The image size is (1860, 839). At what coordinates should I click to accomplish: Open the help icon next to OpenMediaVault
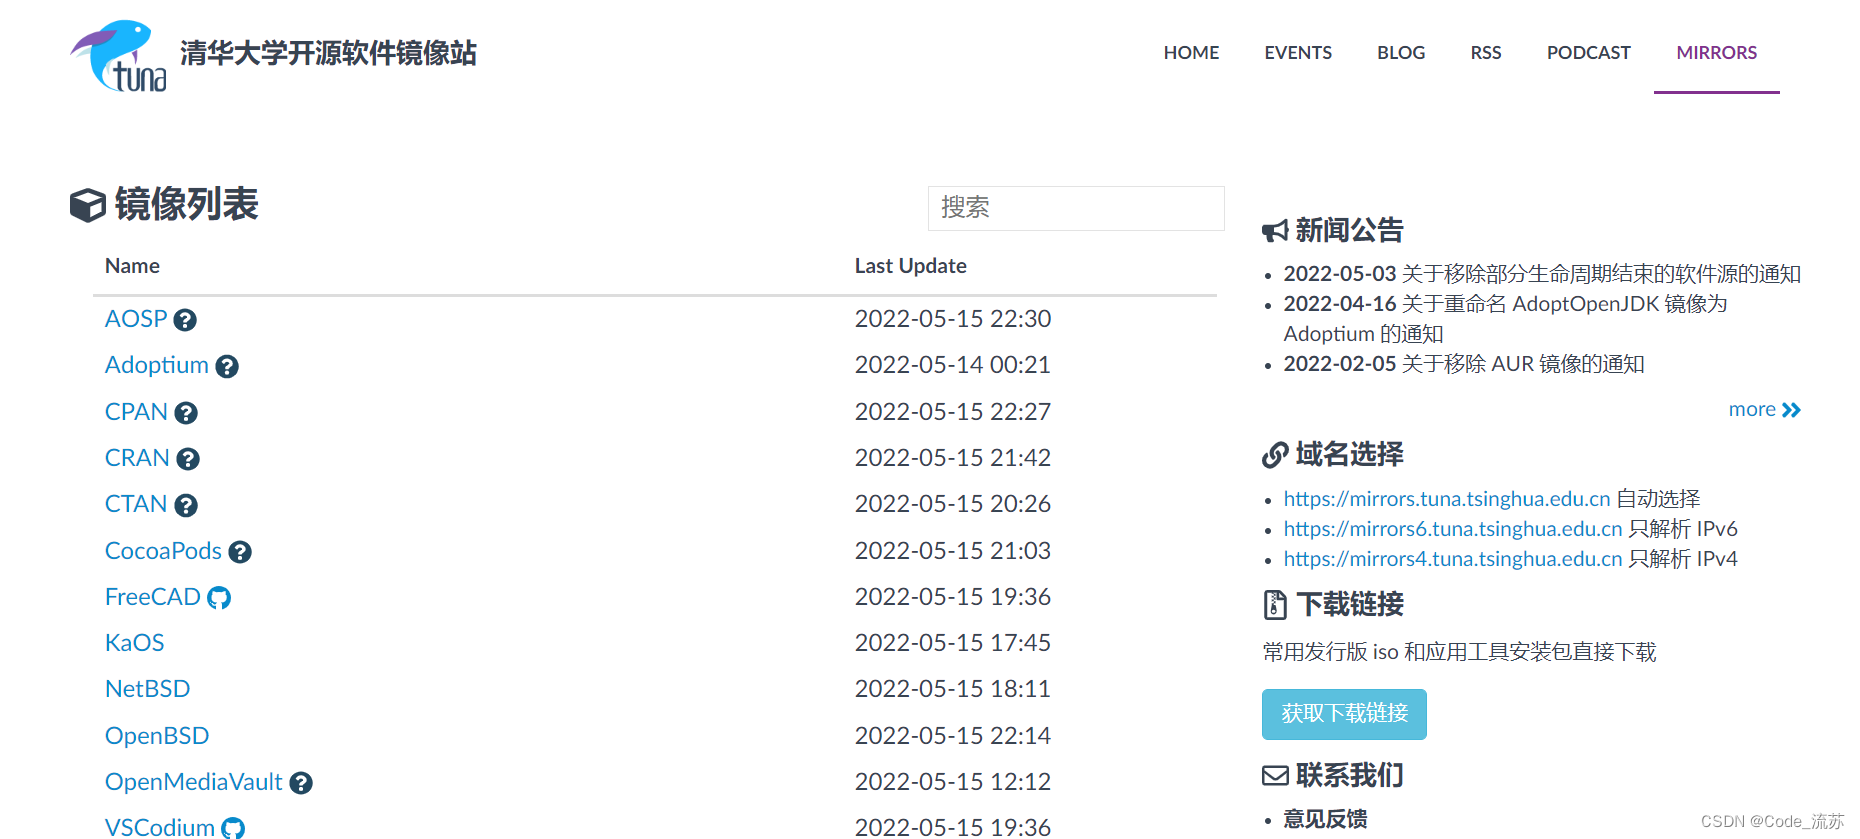[301, 783]
